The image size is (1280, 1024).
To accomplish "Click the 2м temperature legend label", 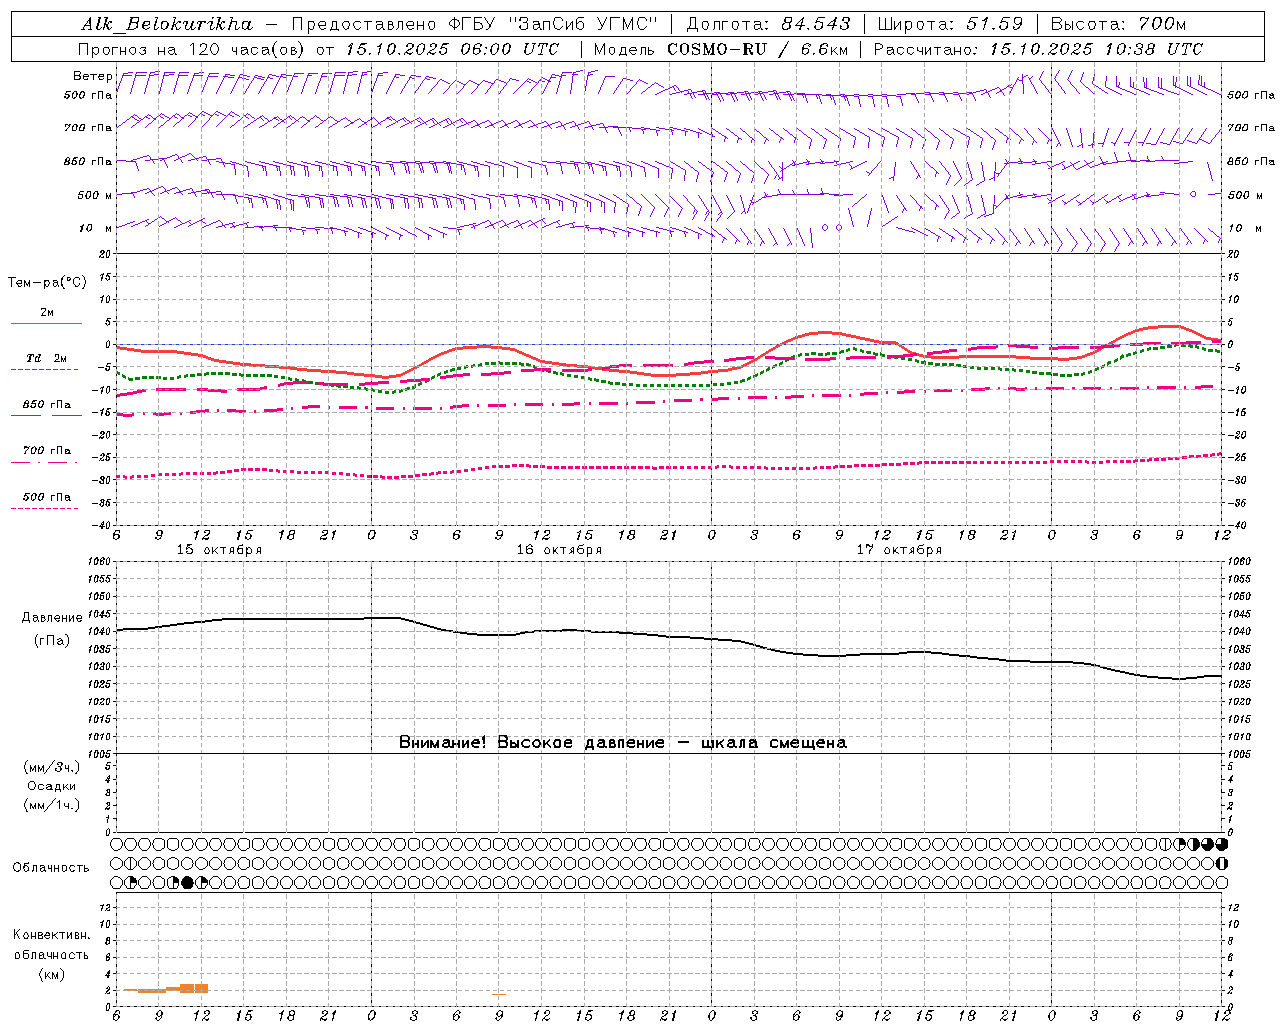I will 47,312.
